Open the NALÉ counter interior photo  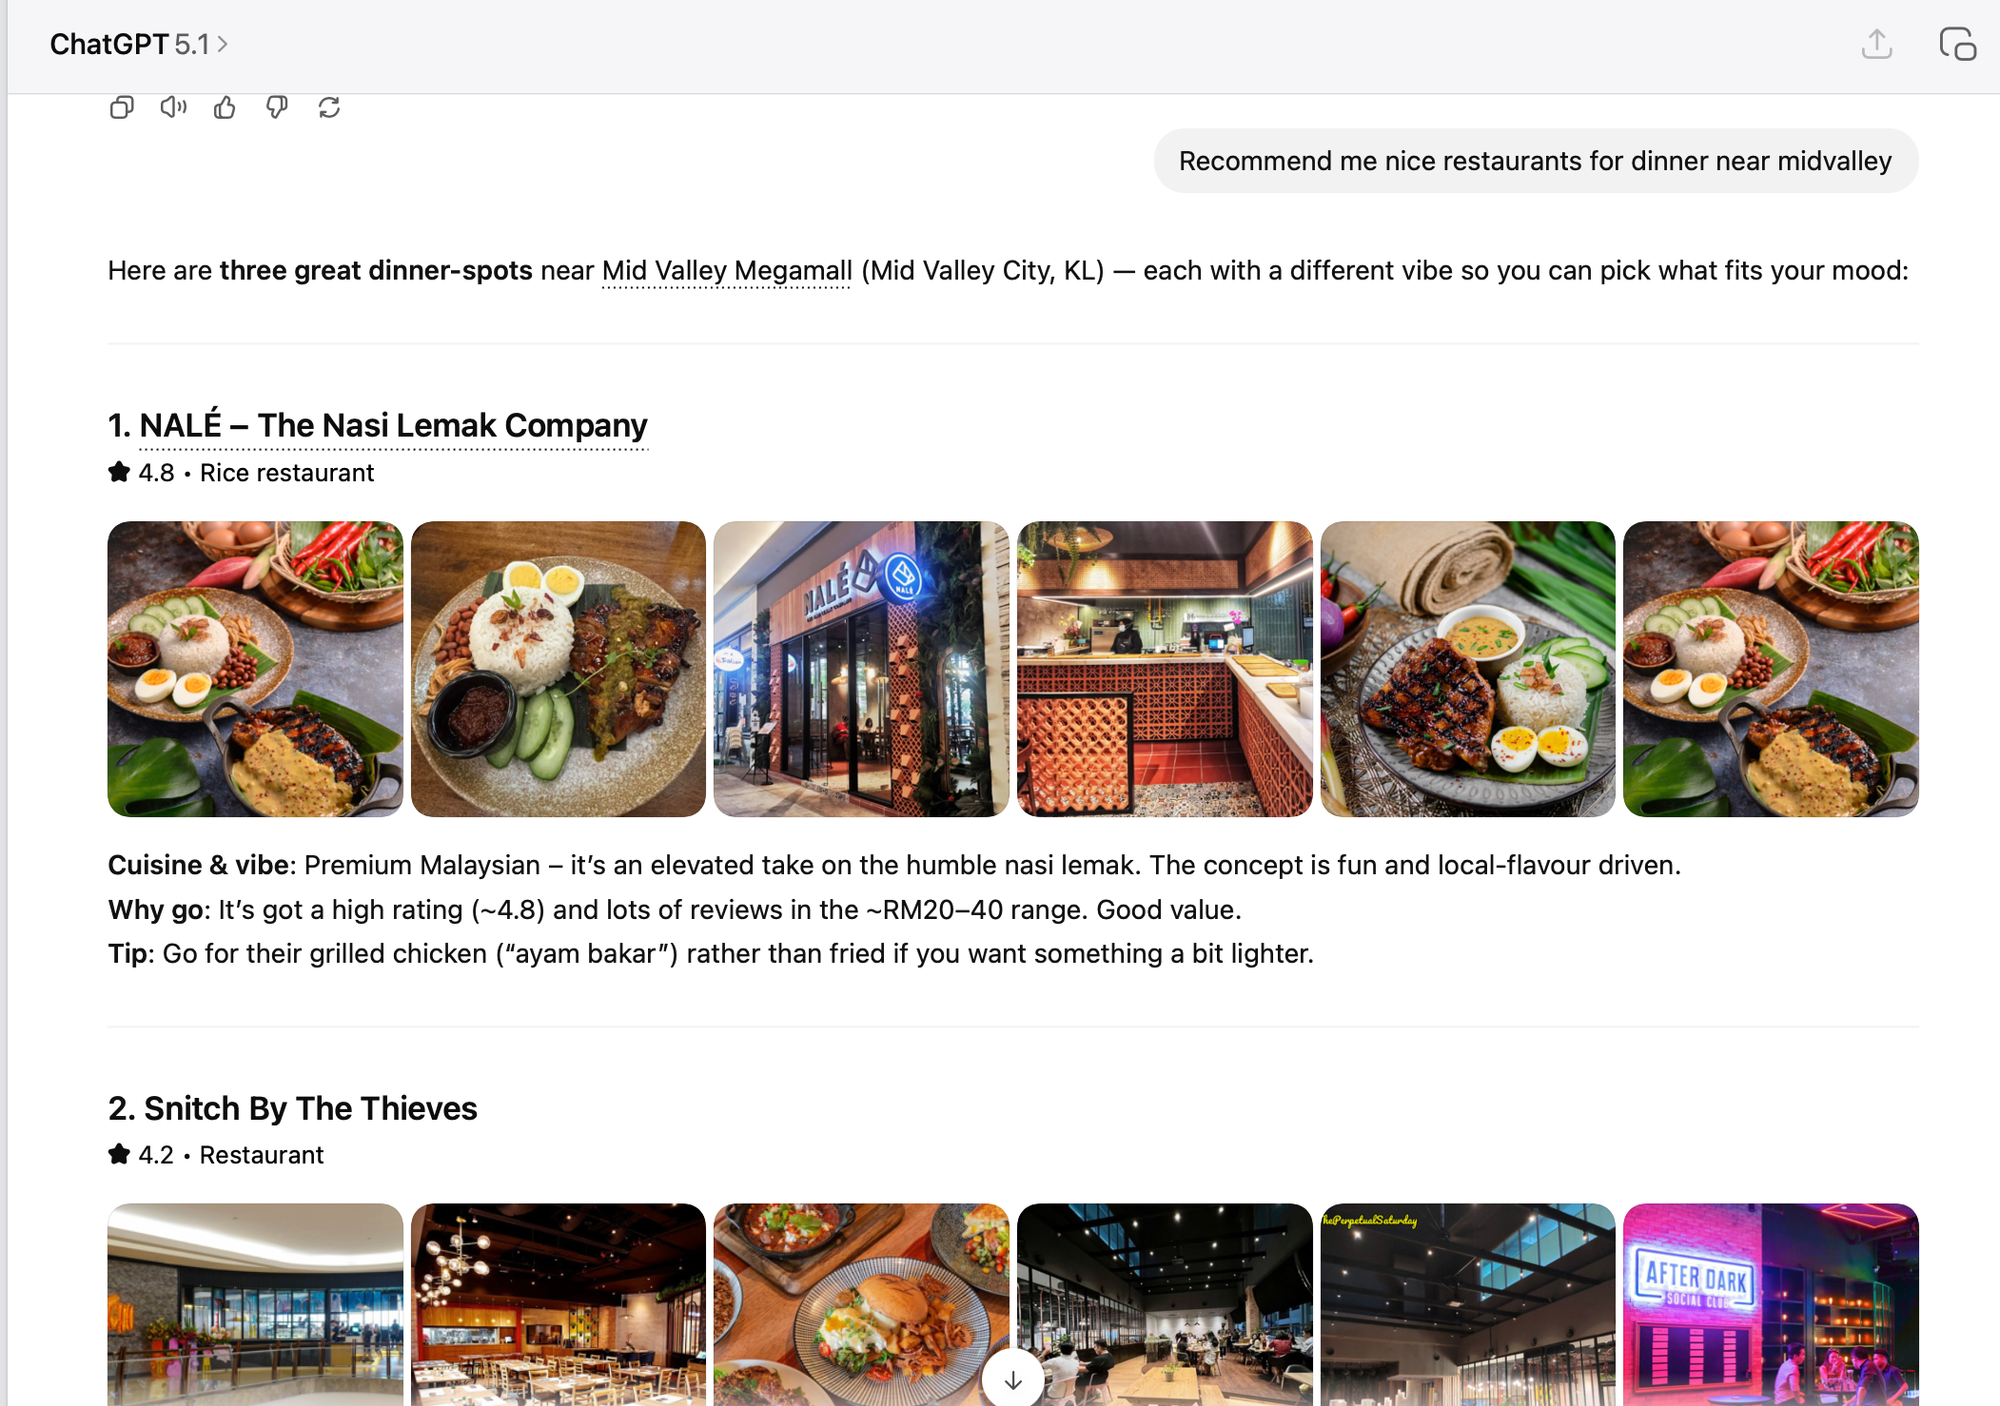point(1164,668)
